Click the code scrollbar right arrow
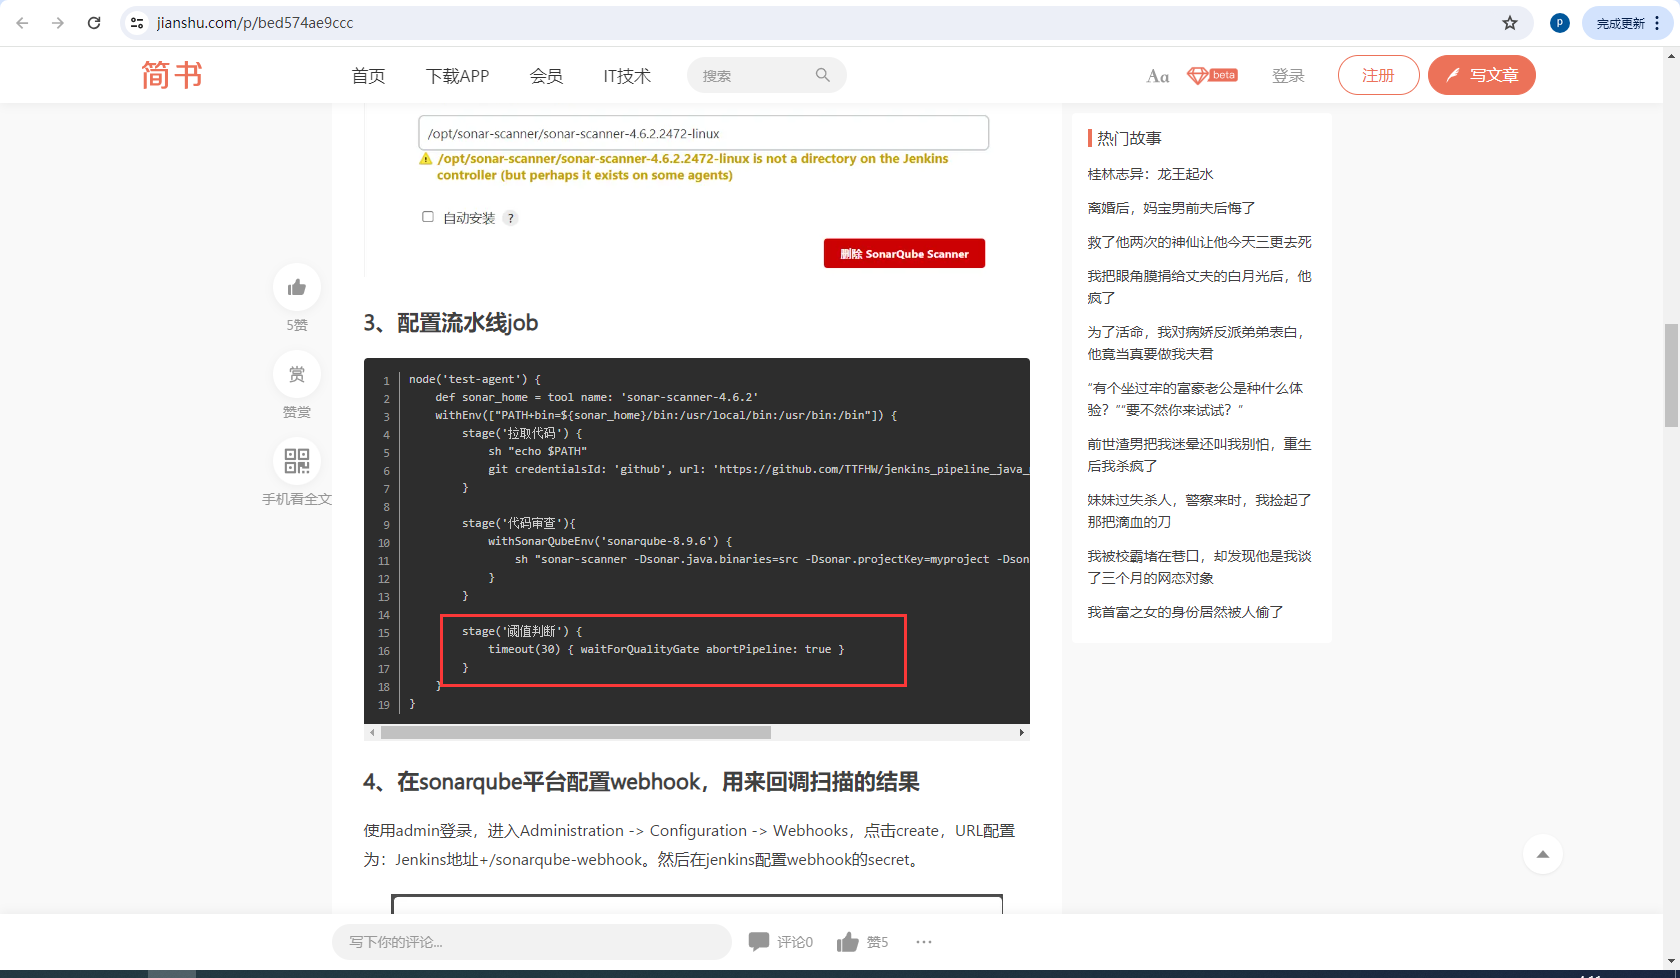The height and width of the screenshot is (978, 1680). 1021,733
